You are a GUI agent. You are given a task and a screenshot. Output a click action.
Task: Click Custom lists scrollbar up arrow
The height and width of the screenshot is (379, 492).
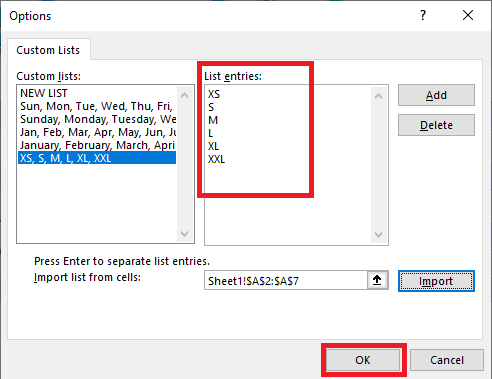(x=185, y=95)
